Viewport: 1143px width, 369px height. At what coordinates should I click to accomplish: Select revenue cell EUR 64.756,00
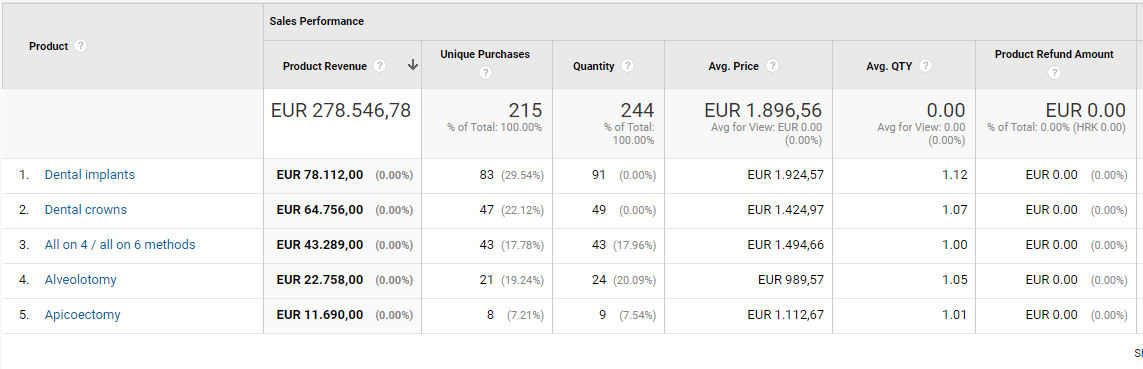320,210
